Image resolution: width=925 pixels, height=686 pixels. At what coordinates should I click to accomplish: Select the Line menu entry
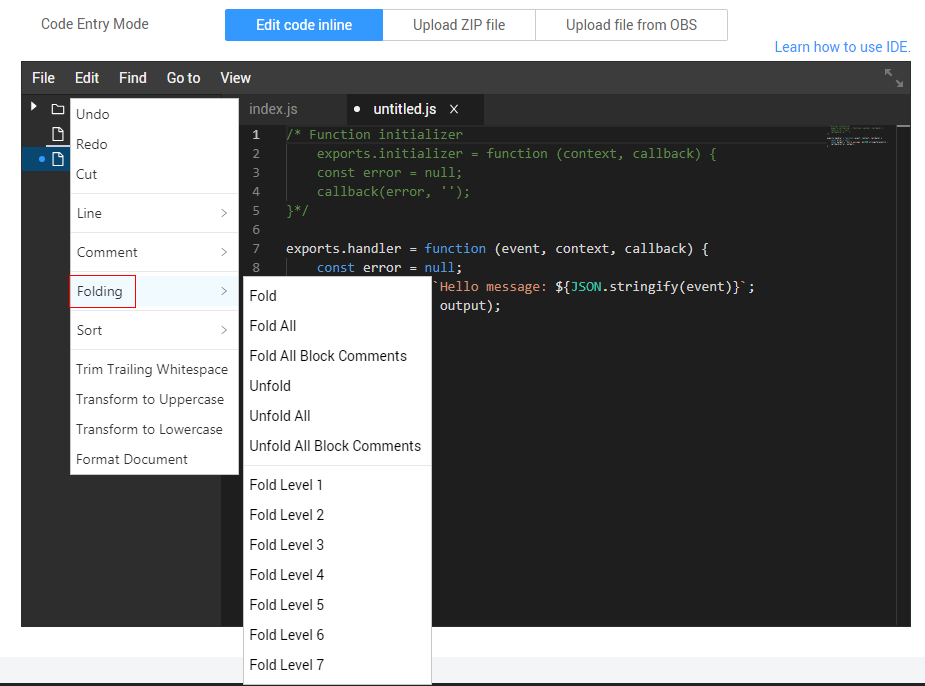pyautogui.click(x=154, y=213)
